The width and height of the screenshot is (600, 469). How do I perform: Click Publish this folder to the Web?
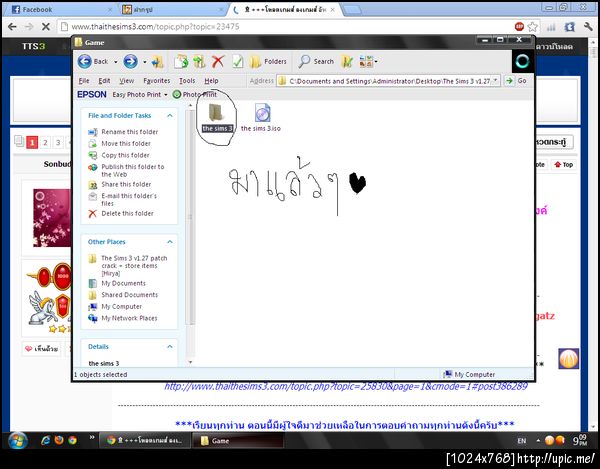[x=132, y=170]
